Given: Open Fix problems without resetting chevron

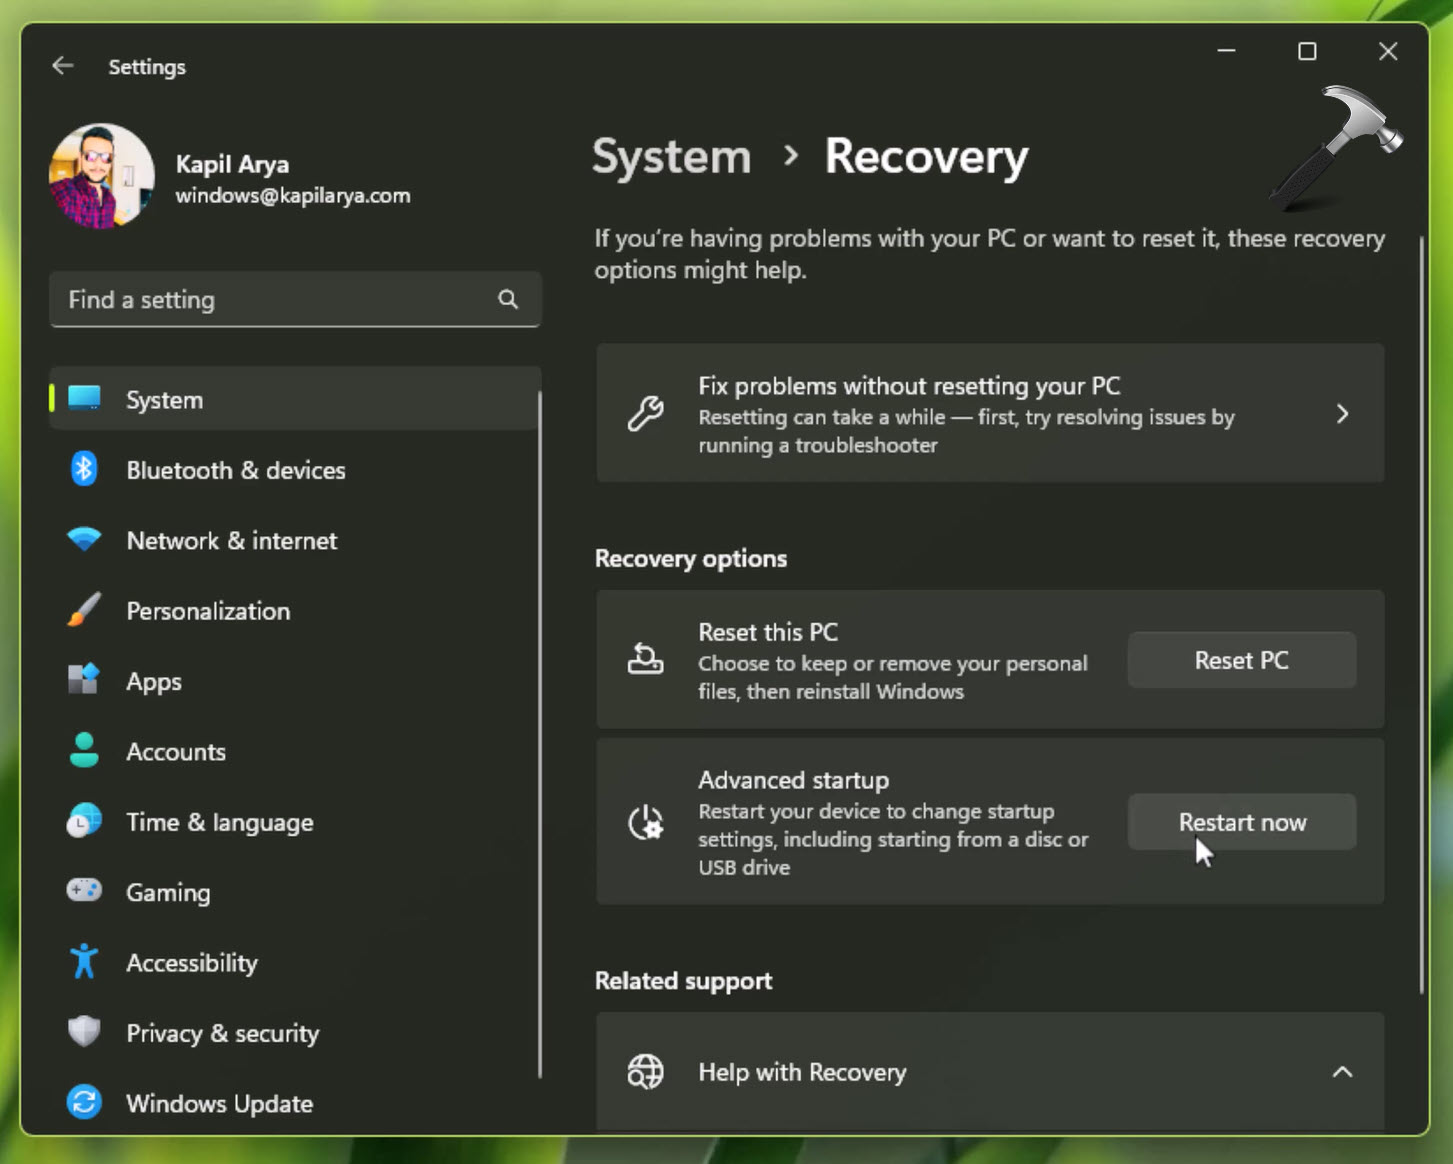Looking at the screenshot, I should click(1342, 414).
